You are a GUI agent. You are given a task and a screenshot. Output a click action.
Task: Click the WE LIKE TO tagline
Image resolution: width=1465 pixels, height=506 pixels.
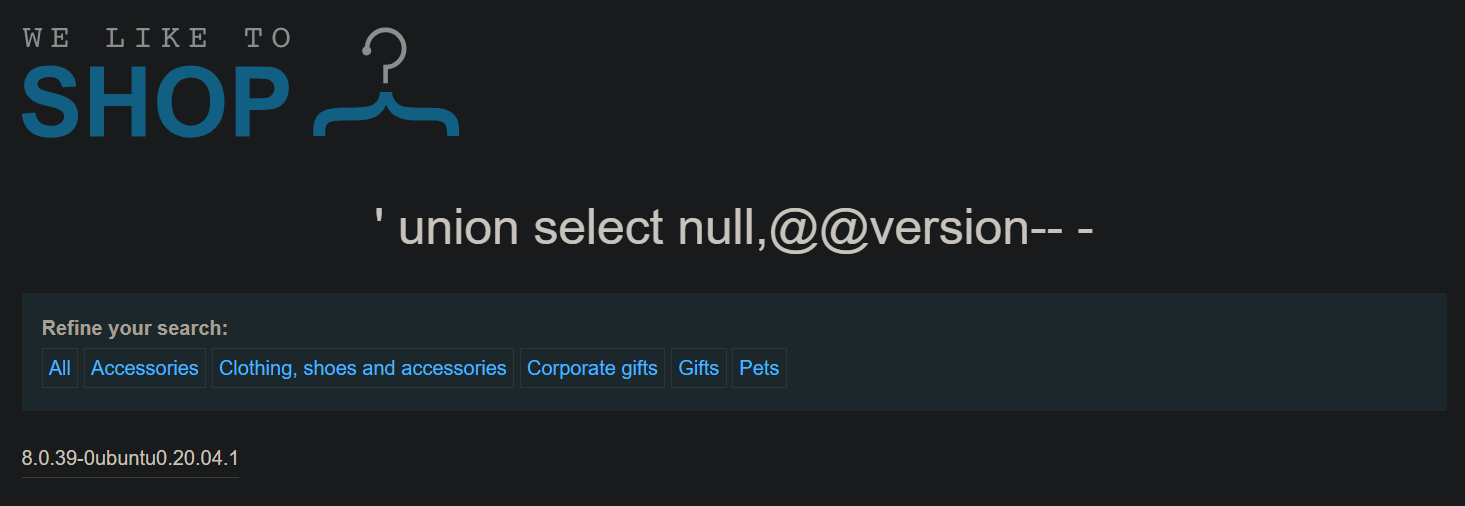(x=157, y=38)
